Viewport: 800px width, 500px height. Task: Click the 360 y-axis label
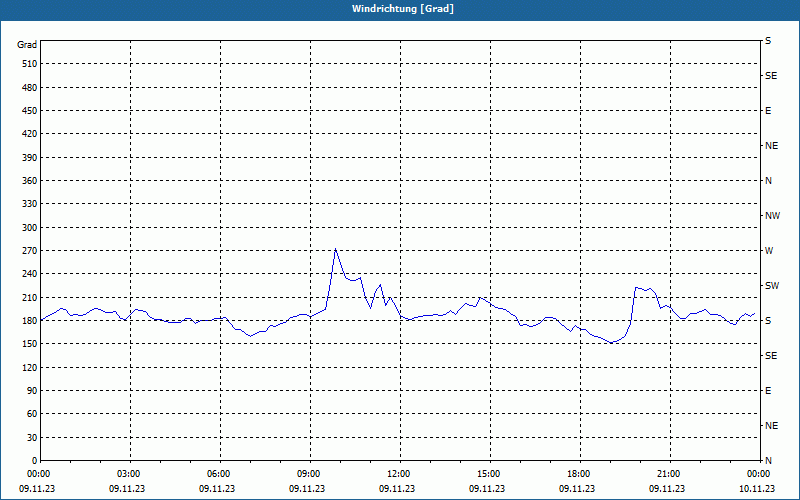(30, 181)
